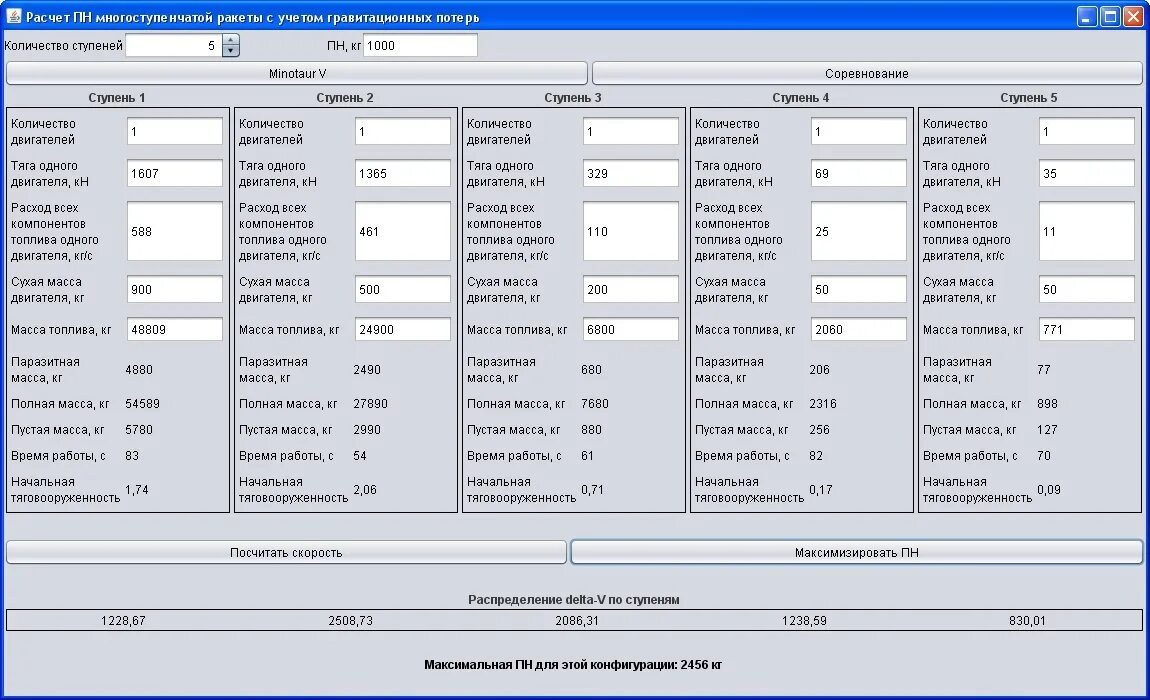Decrease stage count with spinner down arrow
1150x700 pixels.
(231, 51)
